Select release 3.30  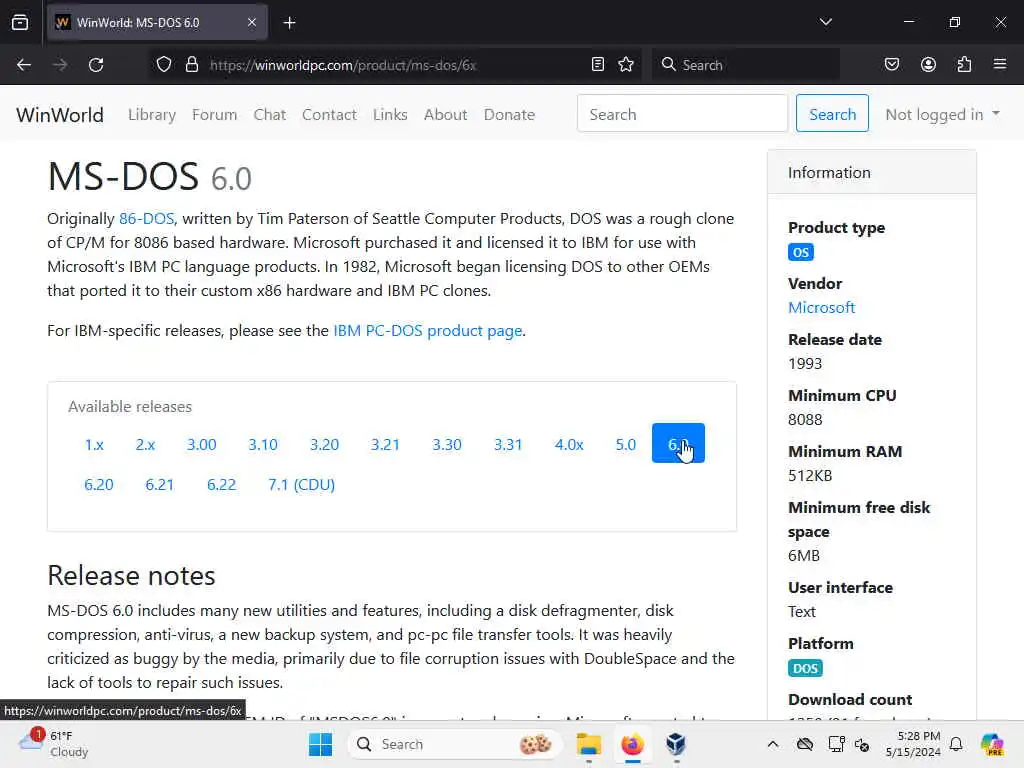(447, 444)
